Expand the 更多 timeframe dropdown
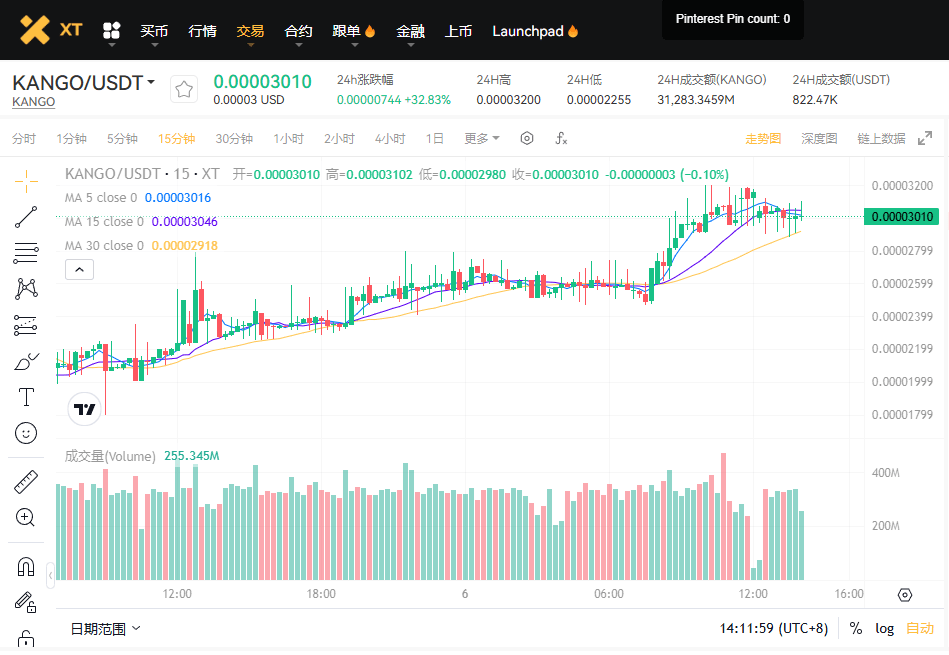This screenshot has height=655, width=949. [481, 139]
